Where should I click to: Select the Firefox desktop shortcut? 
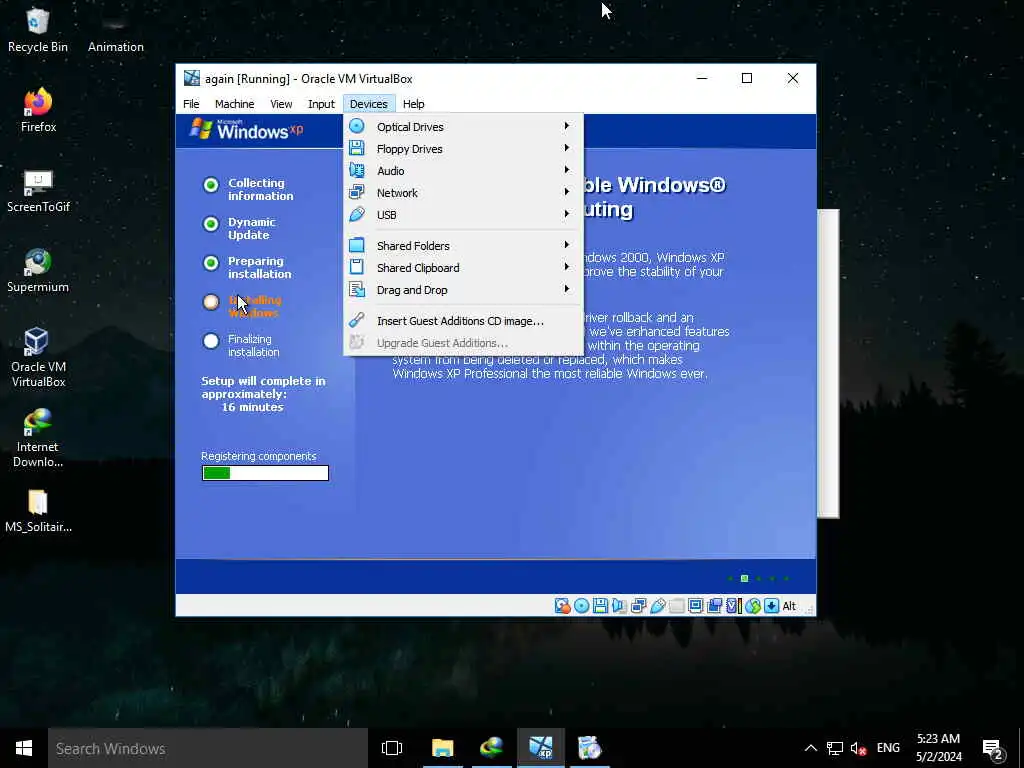38,110
